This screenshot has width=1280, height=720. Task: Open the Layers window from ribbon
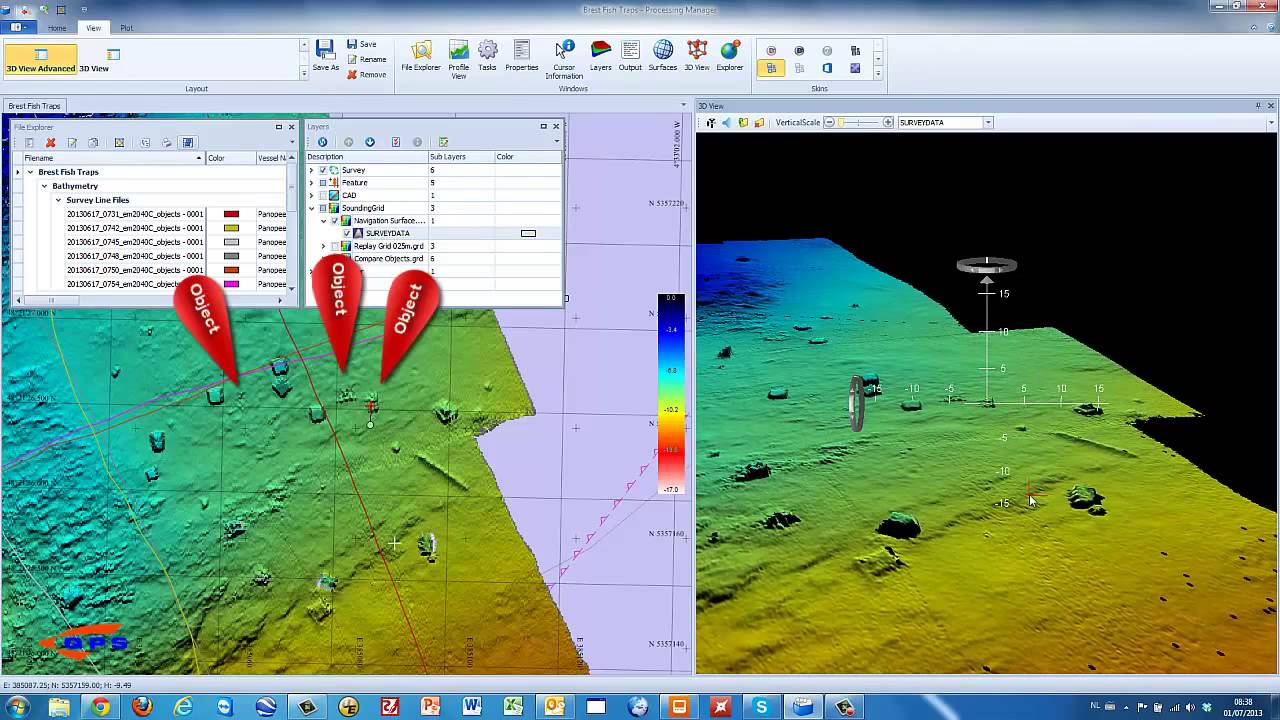601,55
